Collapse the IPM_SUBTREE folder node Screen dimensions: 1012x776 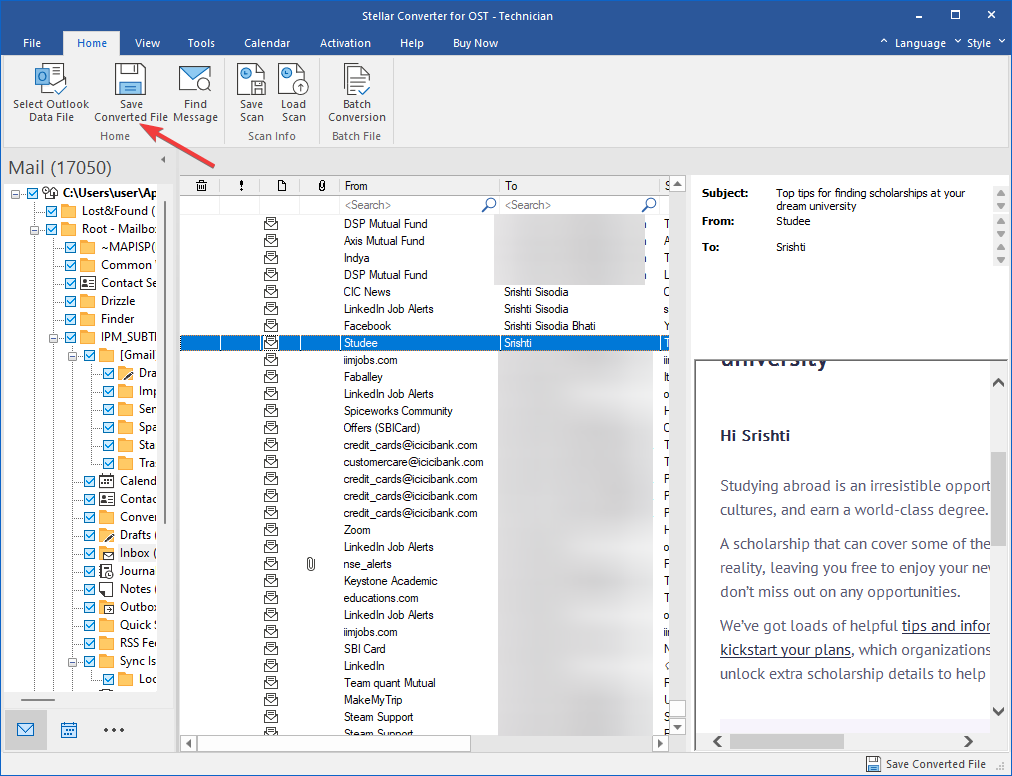click(55, 338)
